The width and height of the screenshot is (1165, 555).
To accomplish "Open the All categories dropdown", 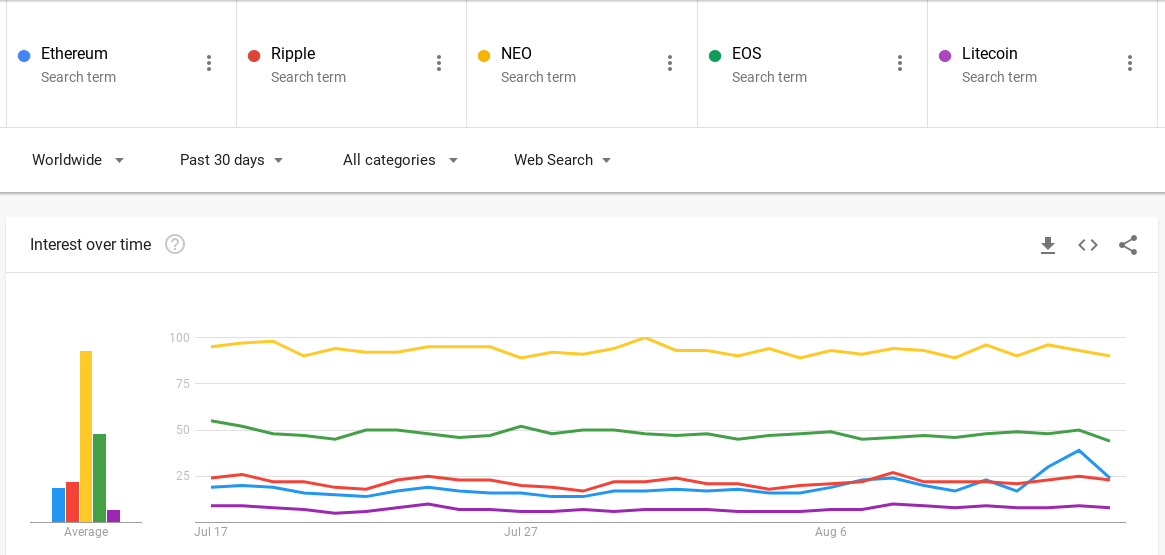I will tap(400, 160).
